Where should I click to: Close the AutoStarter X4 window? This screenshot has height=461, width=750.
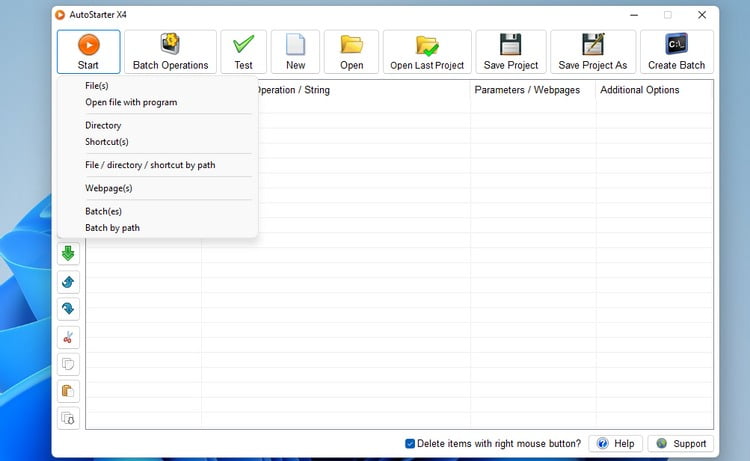coord(702,15)
